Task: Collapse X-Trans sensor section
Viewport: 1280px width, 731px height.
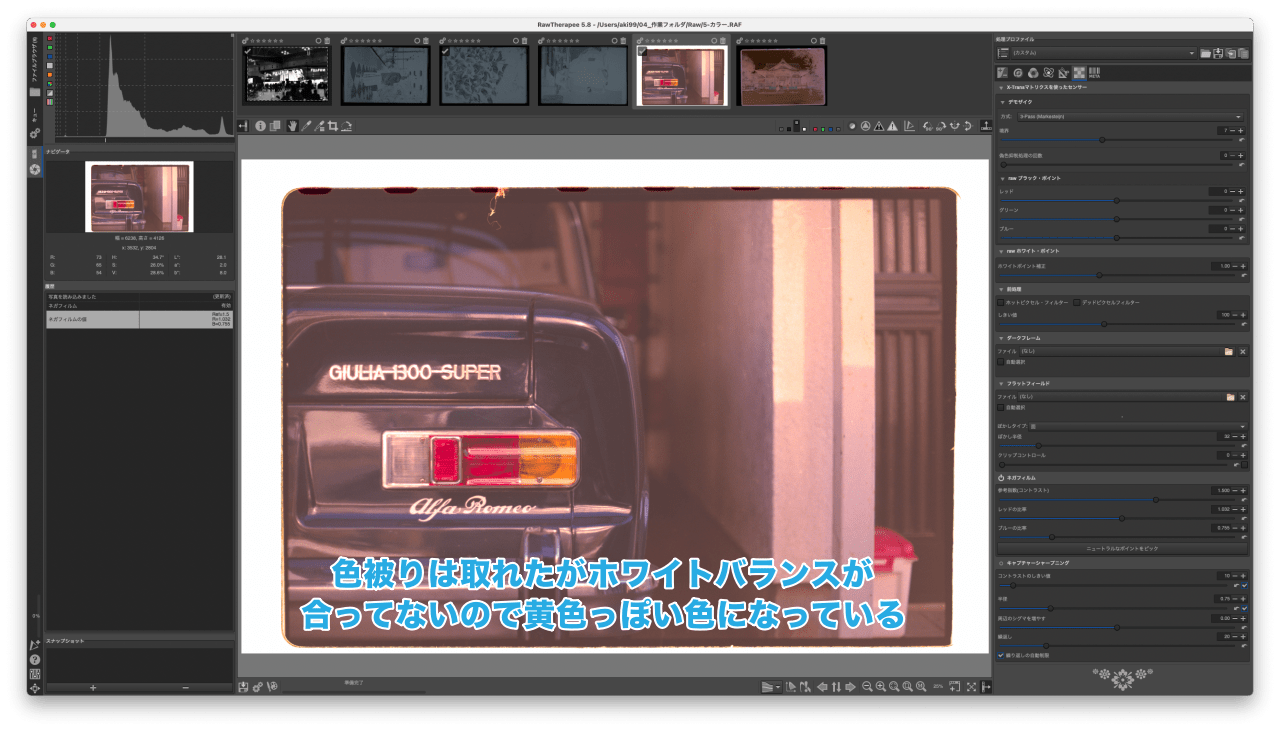Action: [1003, 88]
